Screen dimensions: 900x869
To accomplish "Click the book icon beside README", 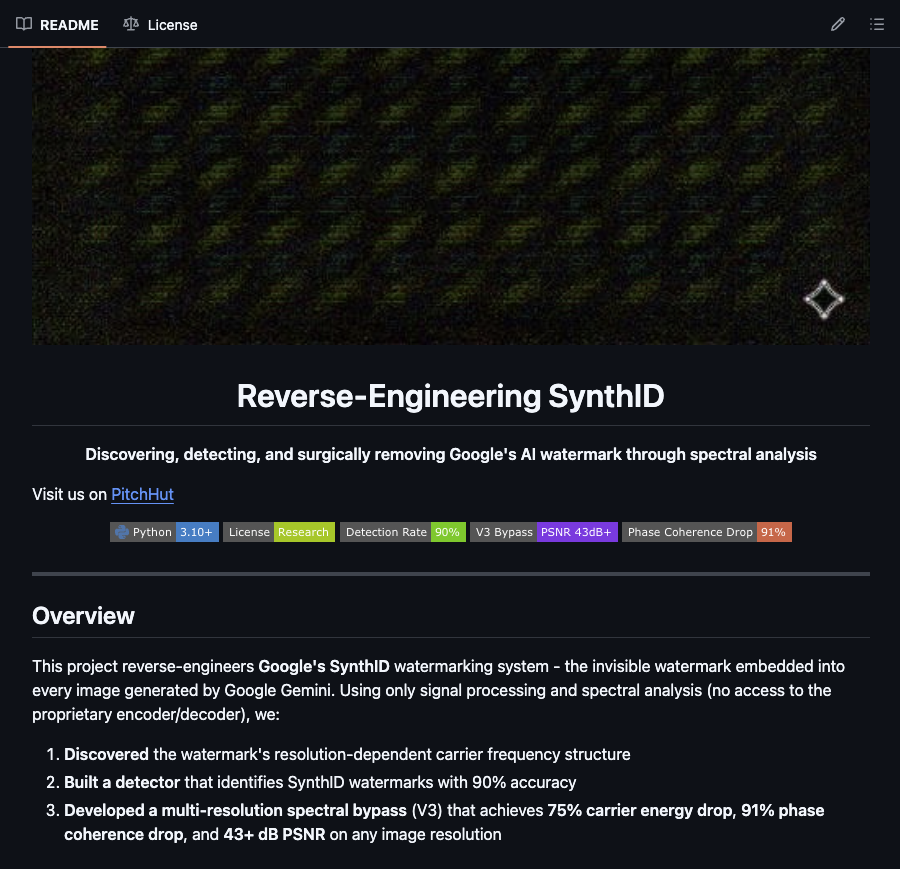I will [24, 24].
